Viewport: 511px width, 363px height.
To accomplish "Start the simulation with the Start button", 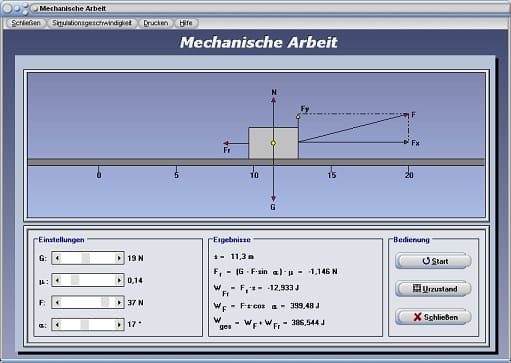I will pyautogui.click(x=433, y=261).
